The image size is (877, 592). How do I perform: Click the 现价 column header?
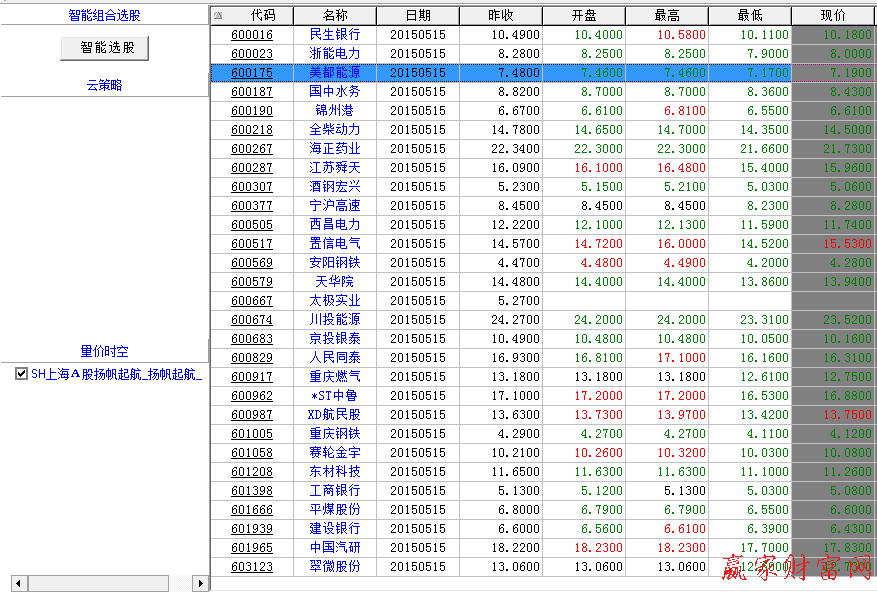[x=832, y=15]
